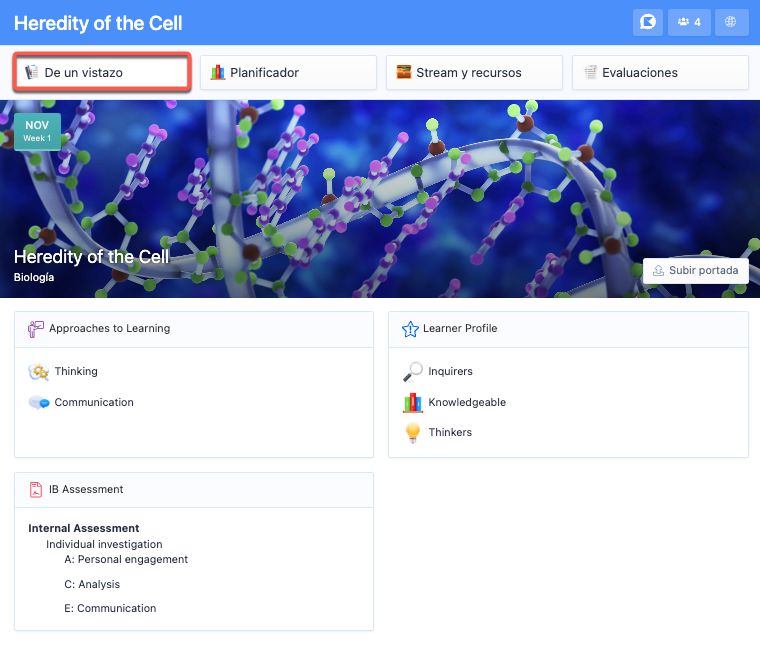Image resolution: width=760 pixels, height=645 pixels.
Task: Click the Inquirers magnifying glass icon
Action: click(x=412, y=372)
